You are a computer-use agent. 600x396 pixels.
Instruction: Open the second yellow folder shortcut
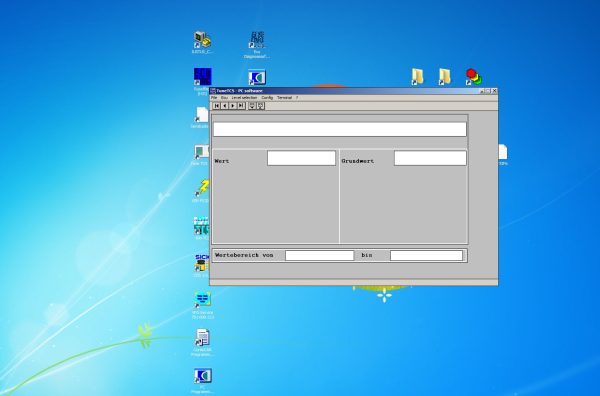pyautogui.click(x=444, y=77)
